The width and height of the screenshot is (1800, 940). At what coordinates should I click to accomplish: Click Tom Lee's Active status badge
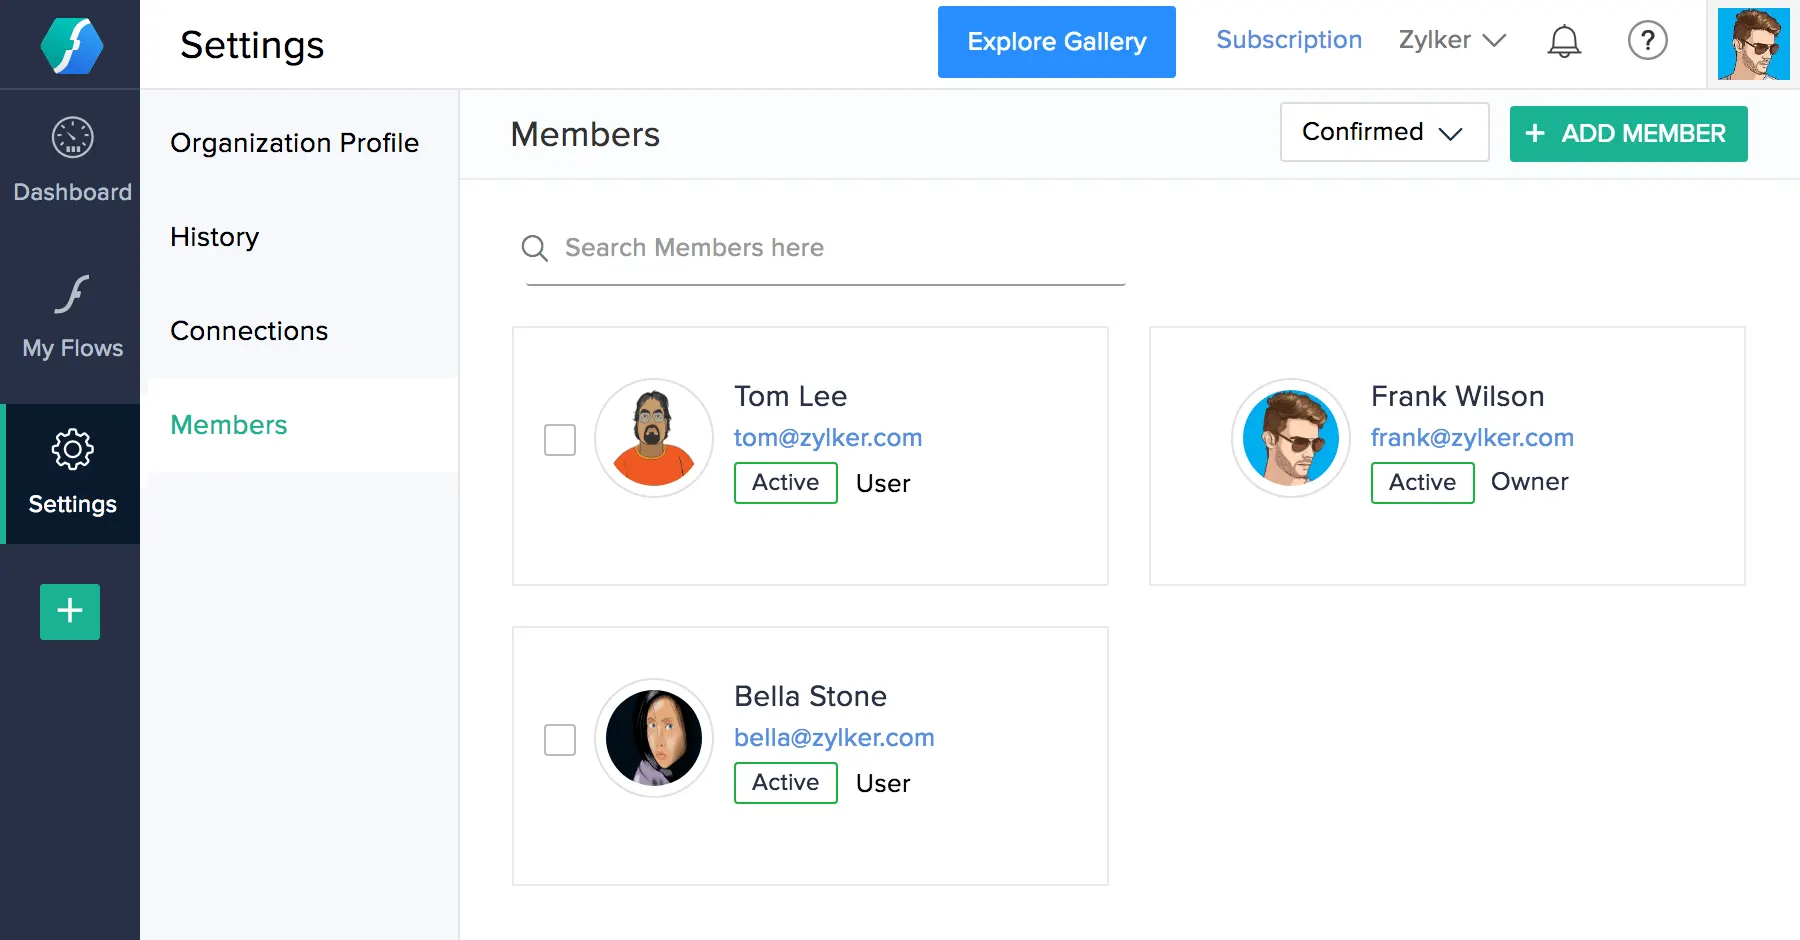786,483
